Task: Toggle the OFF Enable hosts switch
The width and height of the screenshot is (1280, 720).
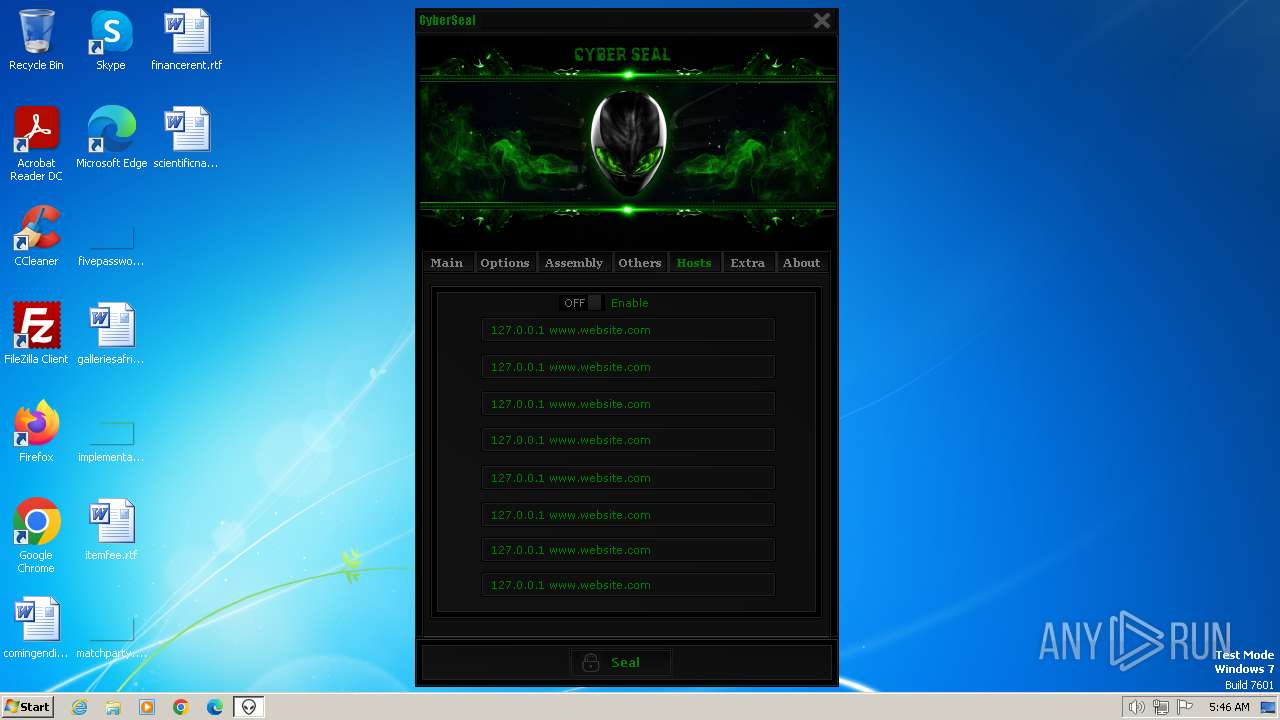Action: pyautogui.click(x=582, y=303)
